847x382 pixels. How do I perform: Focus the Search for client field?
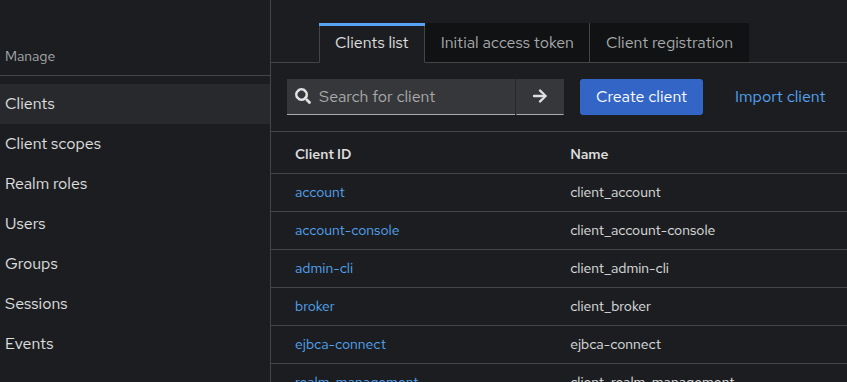401,97
